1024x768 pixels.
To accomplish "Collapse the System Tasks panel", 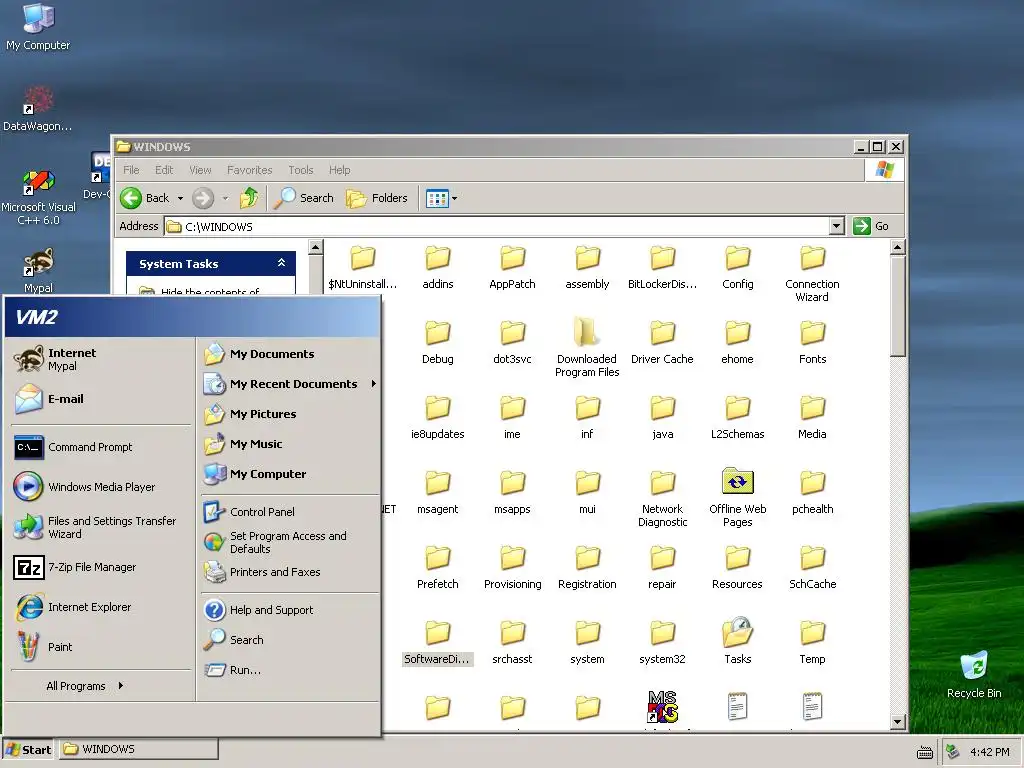I will click(x=281, y=263).
